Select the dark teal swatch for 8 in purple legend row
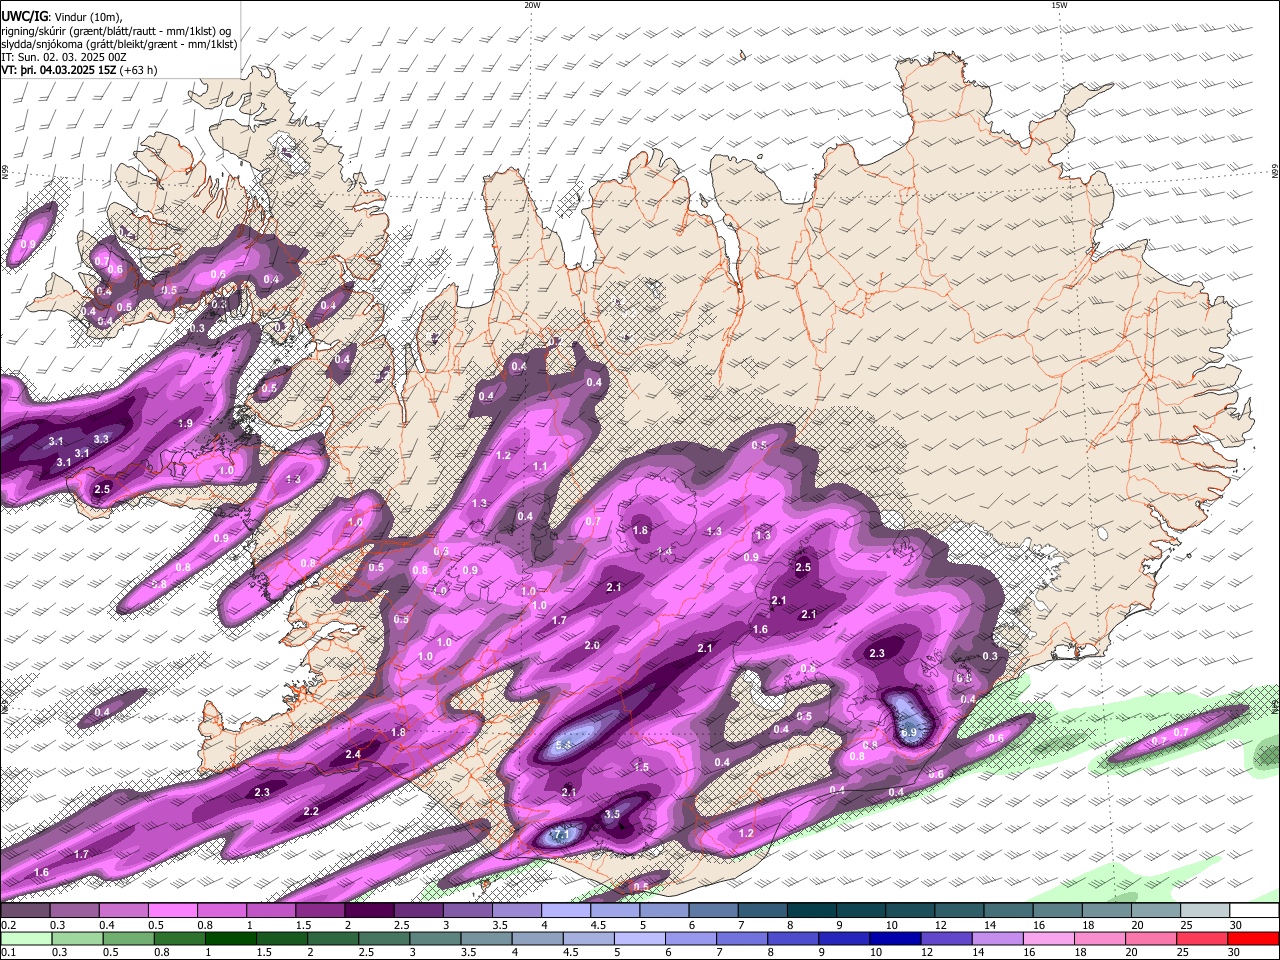 click(812, 911)
